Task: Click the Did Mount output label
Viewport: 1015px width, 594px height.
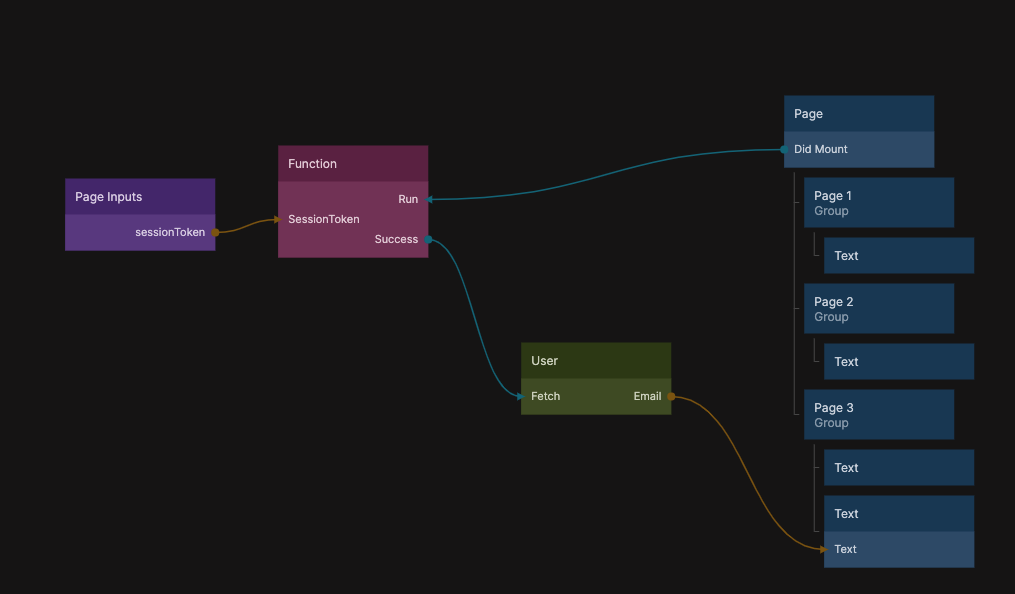Action: (x=821, y=149)
